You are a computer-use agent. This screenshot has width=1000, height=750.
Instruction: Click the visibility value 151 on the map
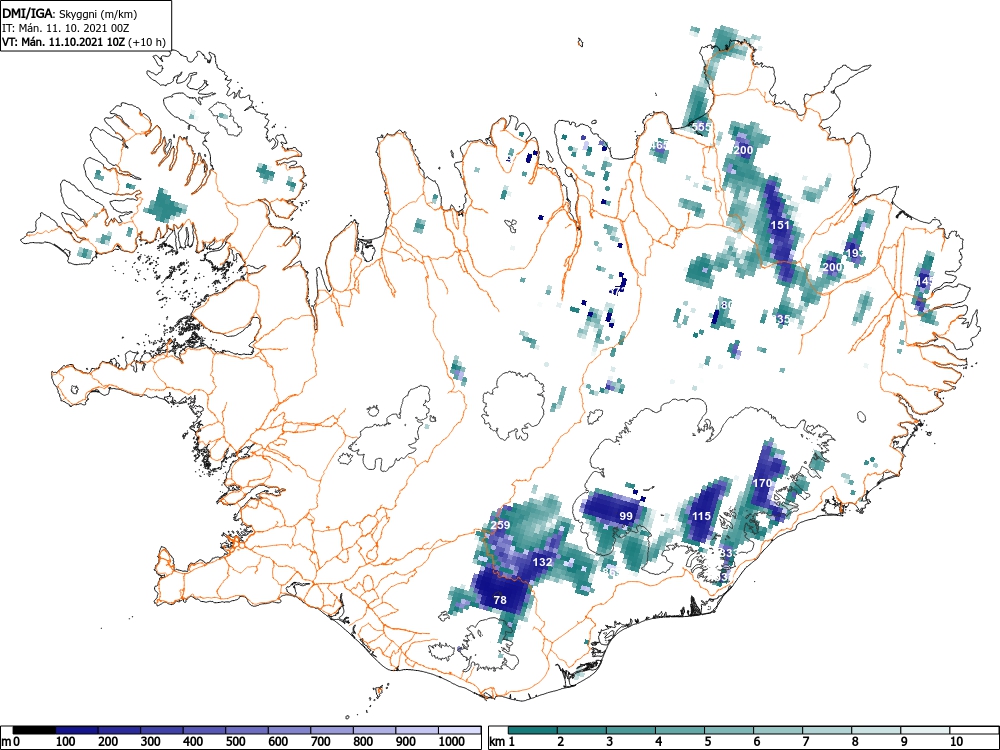pos(780,225)
